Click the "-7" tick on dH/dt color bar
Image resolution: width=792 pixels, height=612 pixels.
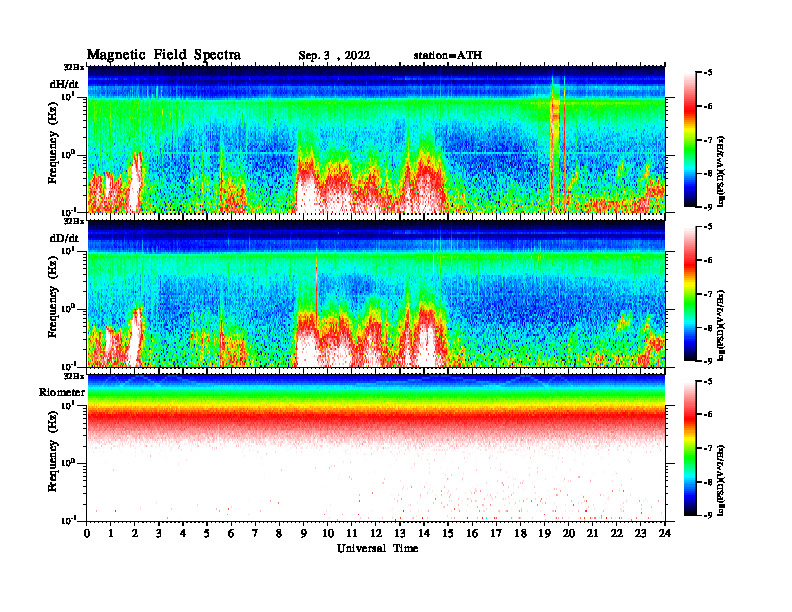(708, 140)
